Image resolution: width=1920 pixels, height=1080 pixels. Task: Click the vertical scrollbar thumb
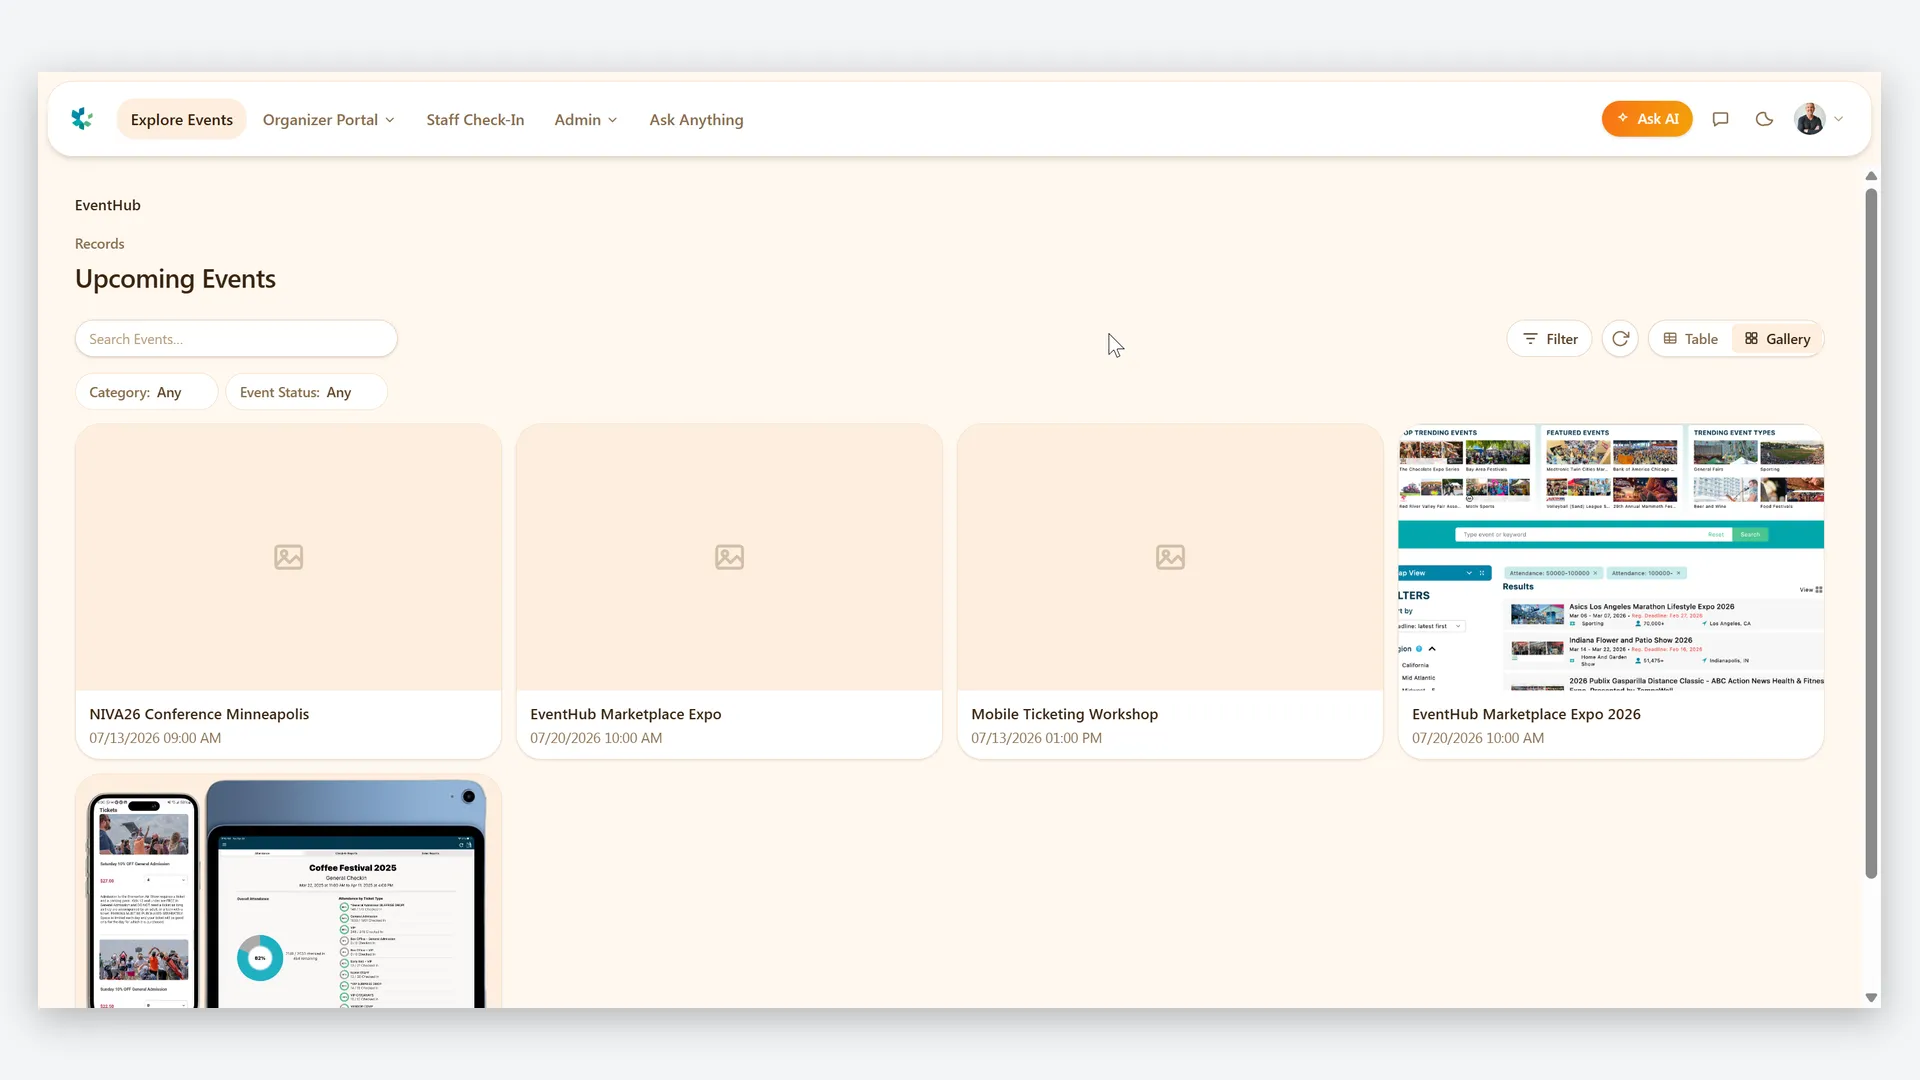pos(1871,533)
